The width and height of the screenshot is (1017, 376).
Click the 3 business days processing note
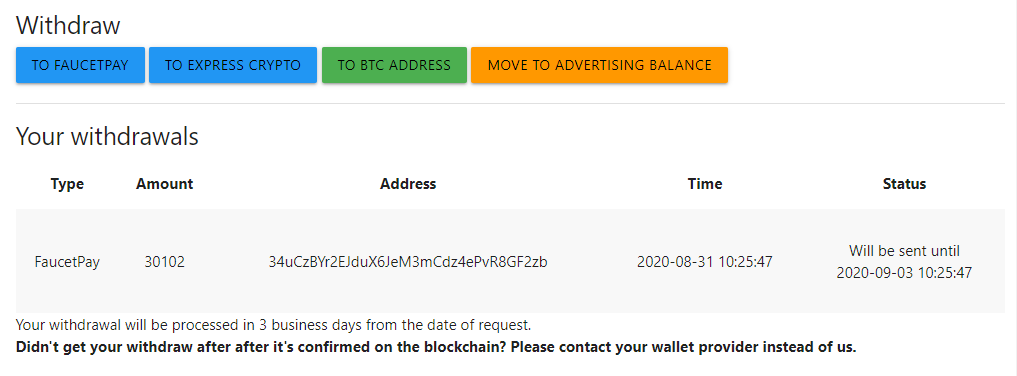273,324
